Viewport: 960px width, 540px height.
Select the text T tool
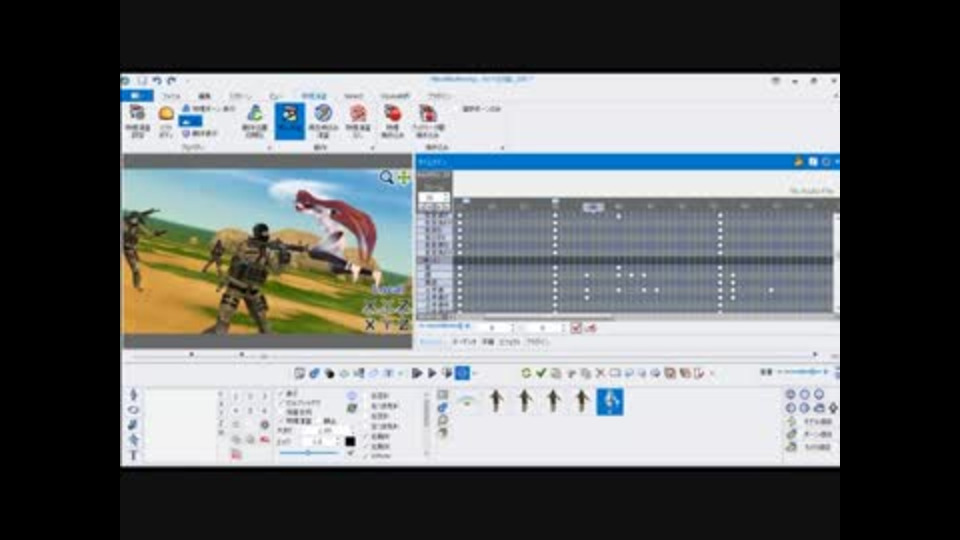[133, 455]
